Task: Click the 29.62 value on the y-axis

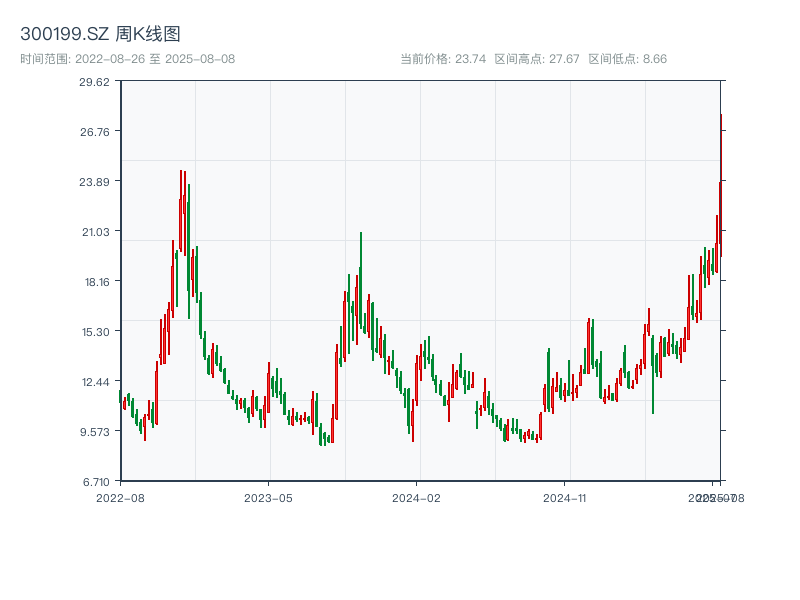Action: click(x=96, y=85)
